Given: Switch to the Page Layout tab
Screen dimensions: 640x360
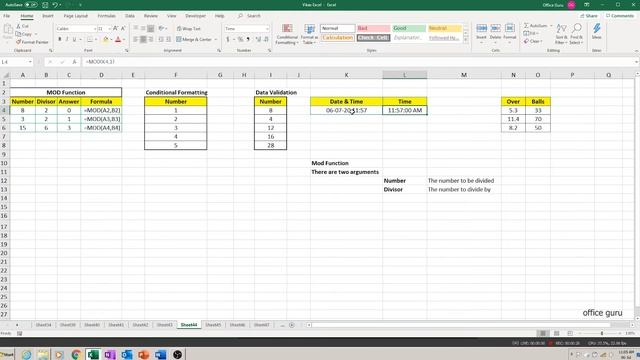Looking at the screenshot, I should point(76,16).
